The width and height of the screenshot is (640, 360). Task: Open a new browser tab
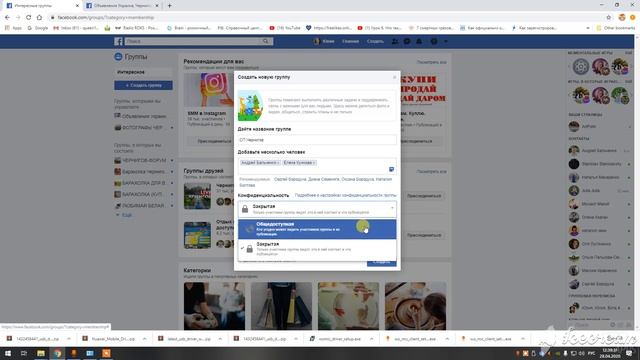click(x=169, y=6)
